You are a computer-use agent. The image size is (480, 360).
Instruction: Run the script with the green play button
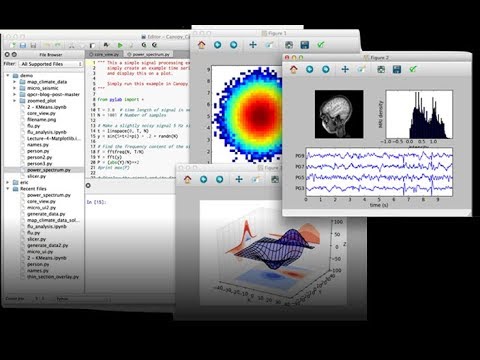point(120,45)
